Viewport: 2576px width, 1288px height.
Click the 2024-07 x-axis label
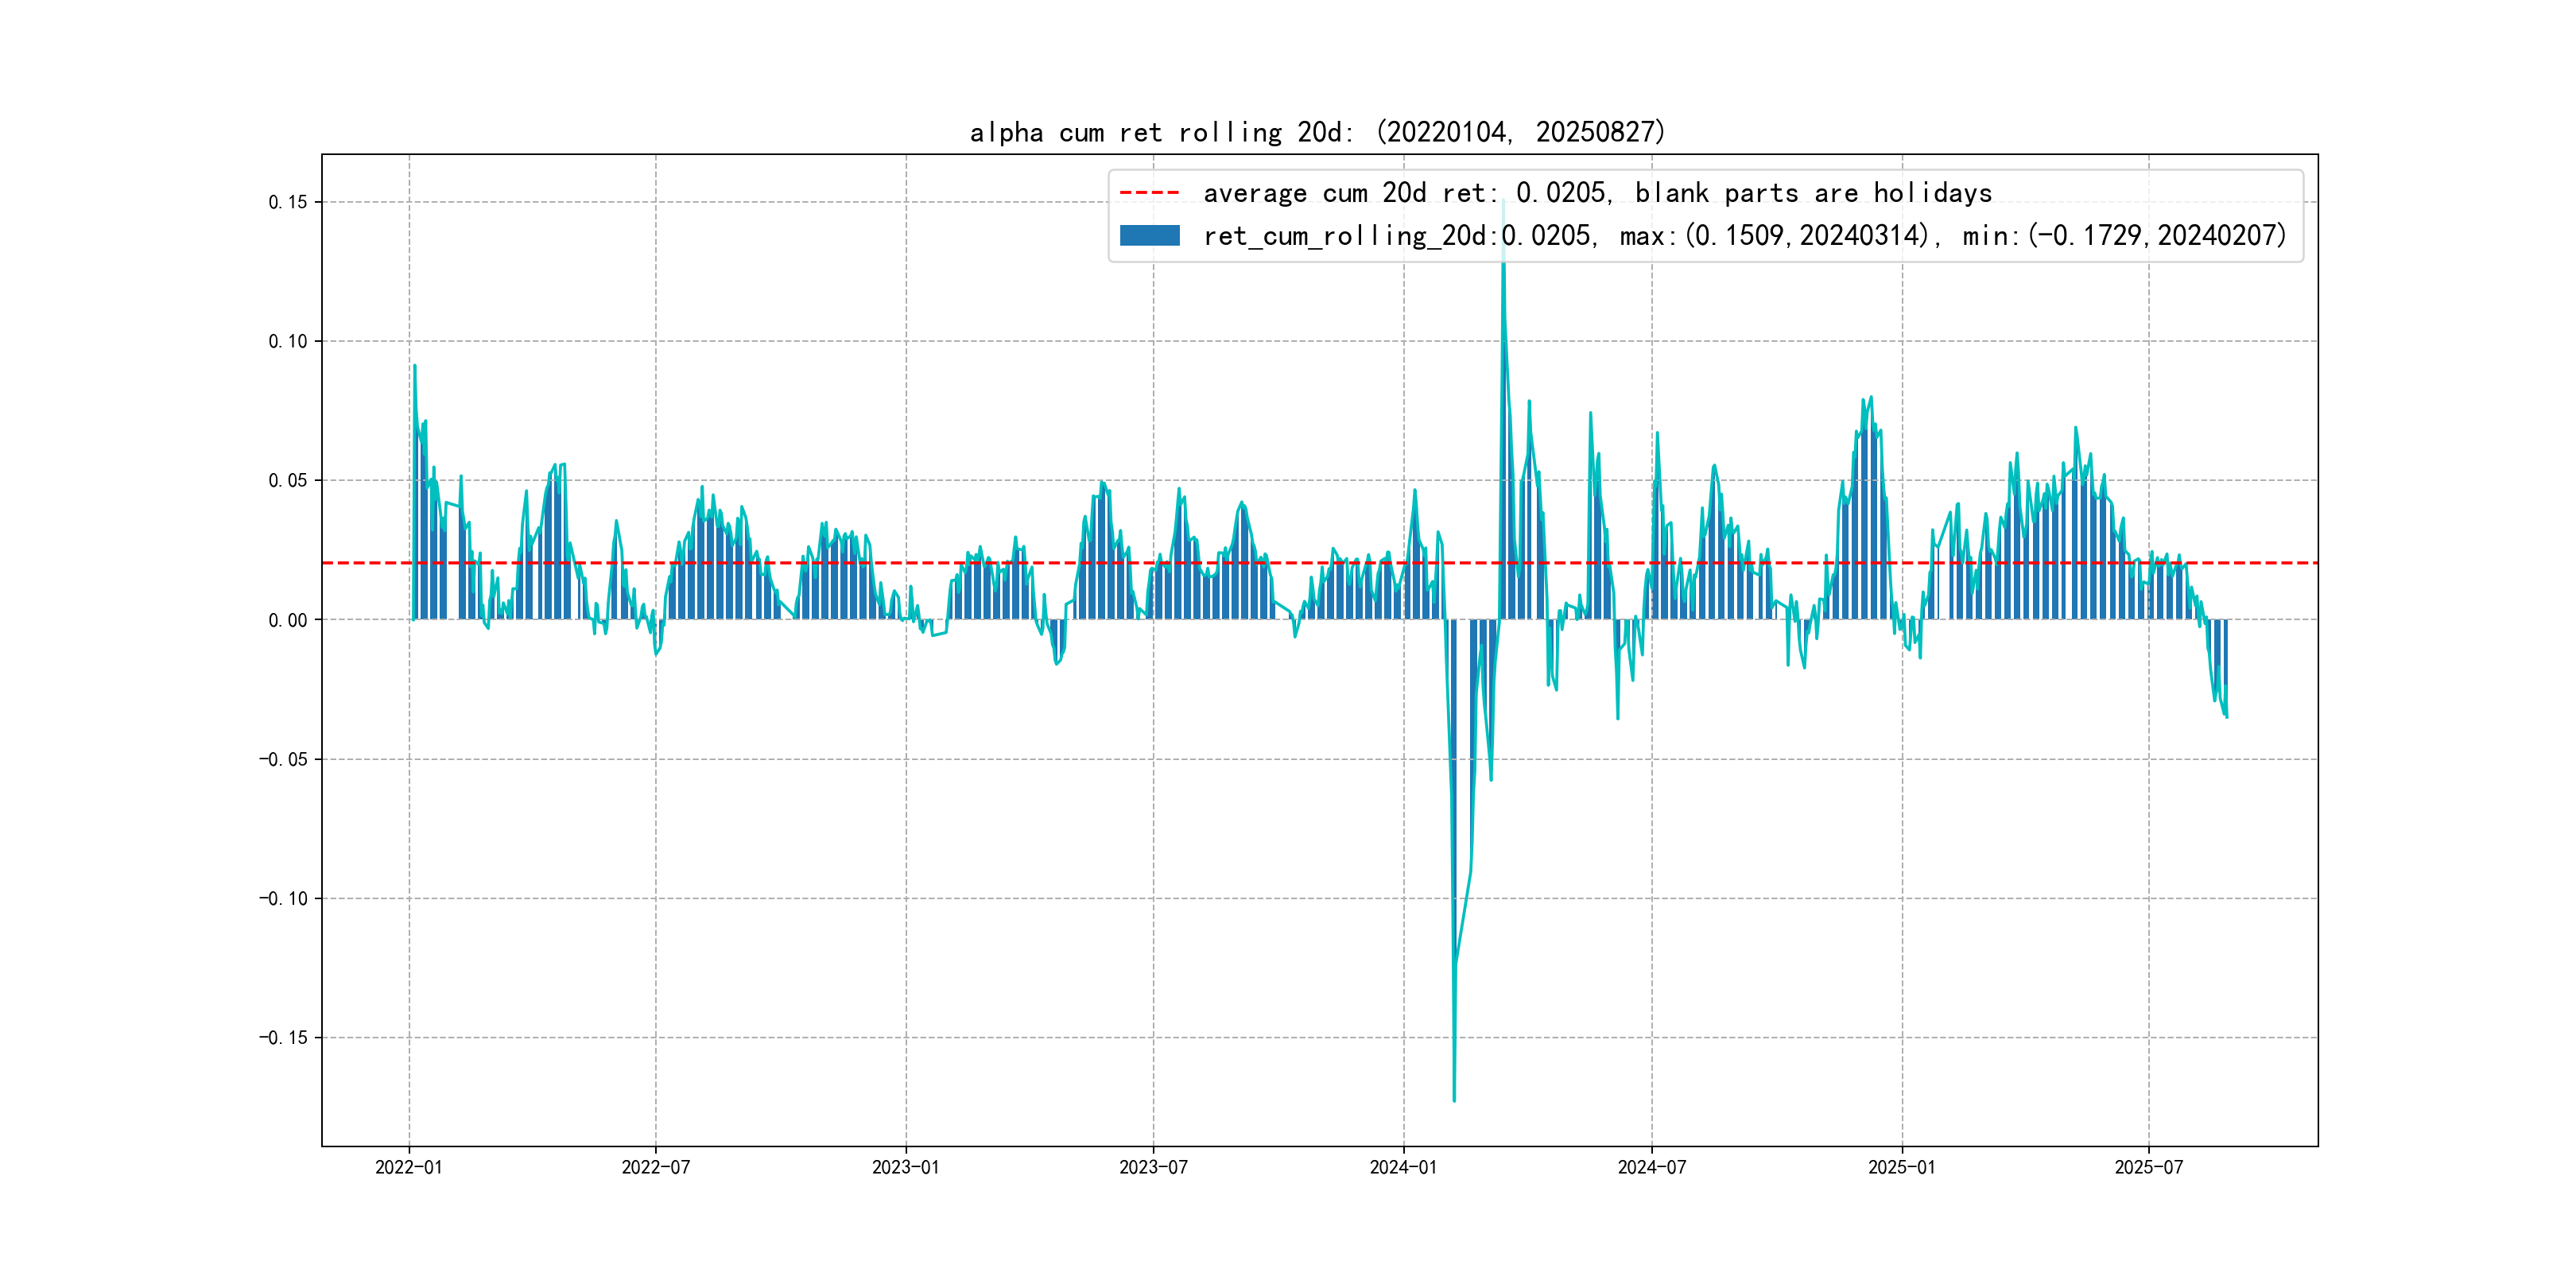(x=1651, y=1167)
